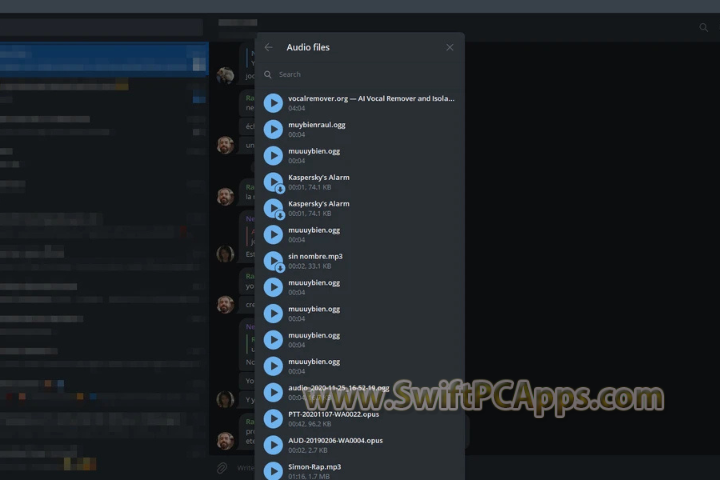Open chat search with top-right magnifier icon
Screen dimensions: 720x480
703,28
